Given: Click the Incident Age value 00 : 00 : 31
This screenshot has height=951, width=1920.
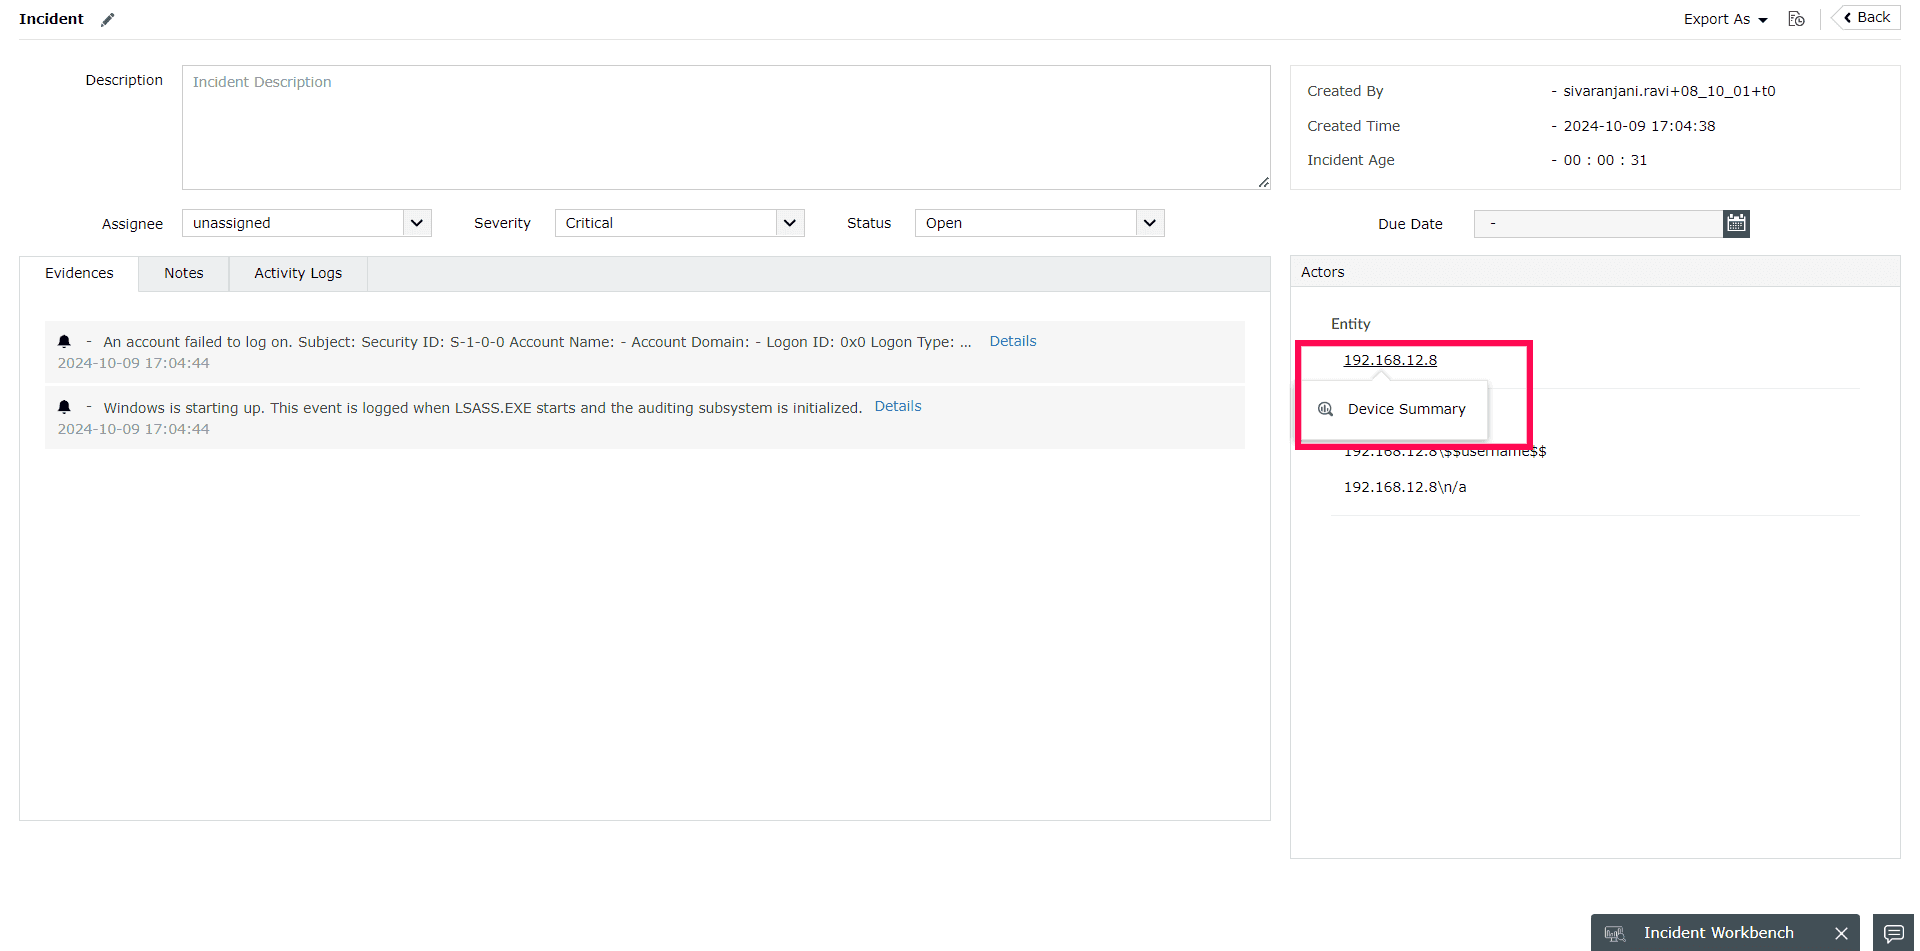Looking at the screenshot, I should [1605, 160].
